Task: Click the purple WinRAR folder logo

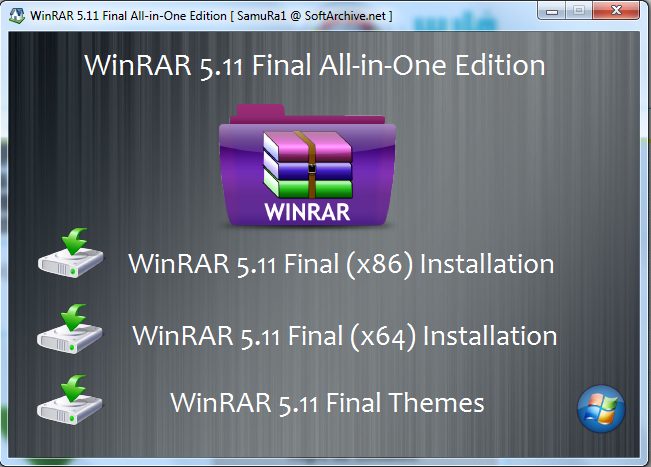Action: pos(308,166)
